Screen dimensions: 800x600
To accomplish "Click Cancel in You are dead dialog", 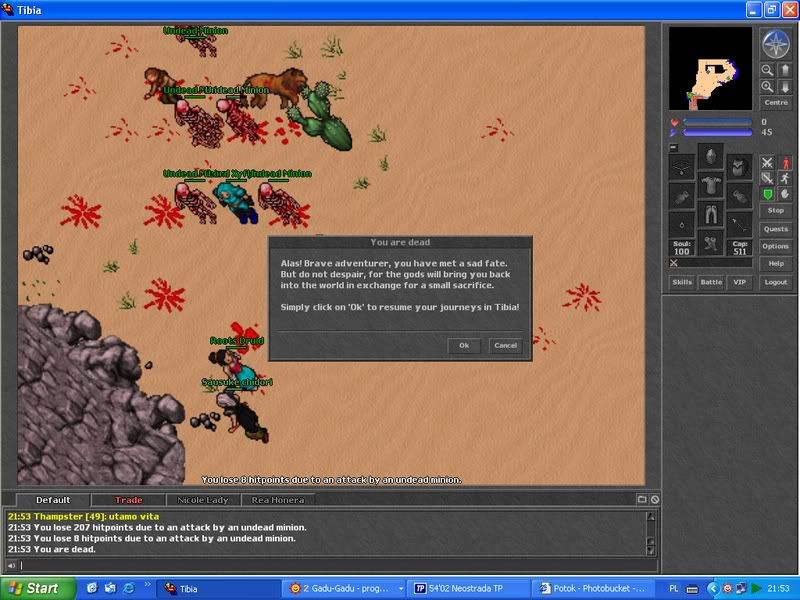I will click(x=505, y=345).
